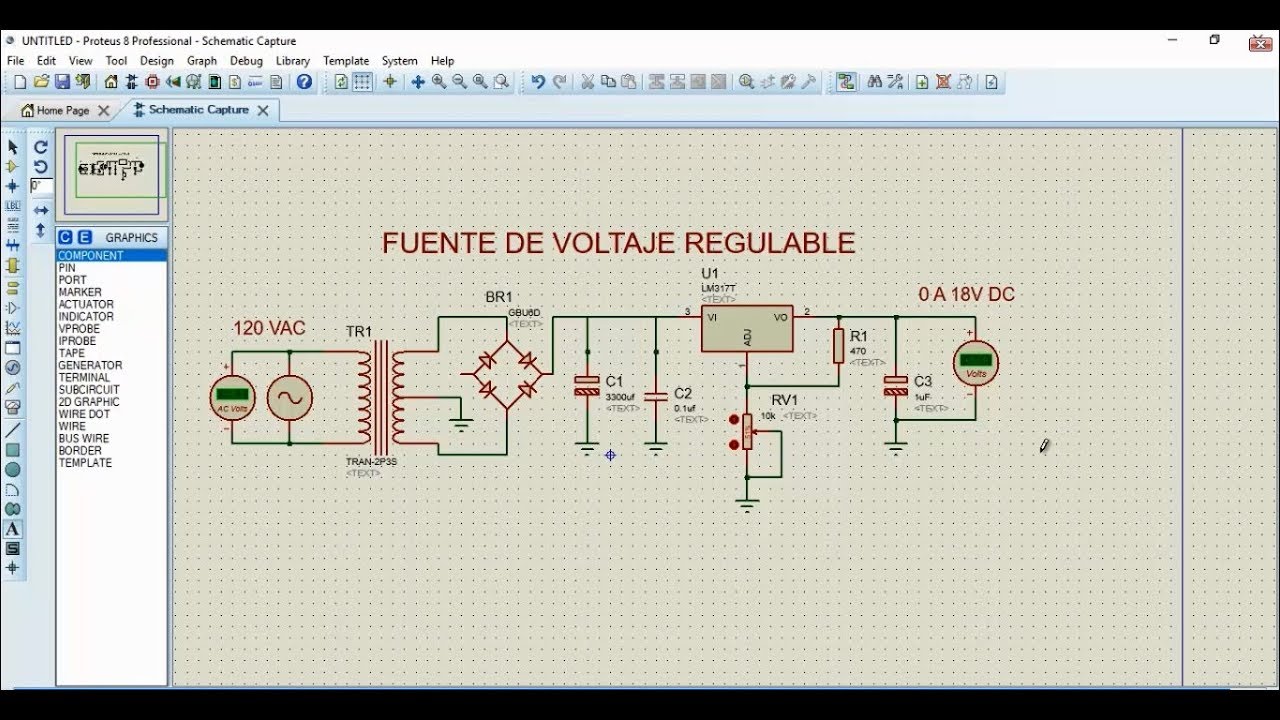Click the Y-Mirror vertical flip icon
Viewport: 1280px width, 720px height.
click(41, 230)
